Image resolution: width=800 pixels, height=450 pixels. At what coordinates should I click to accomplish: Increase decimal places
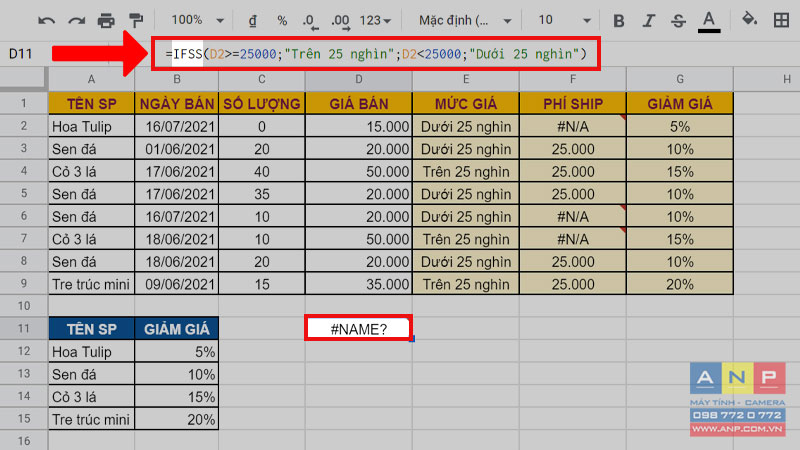coord(340,21)
